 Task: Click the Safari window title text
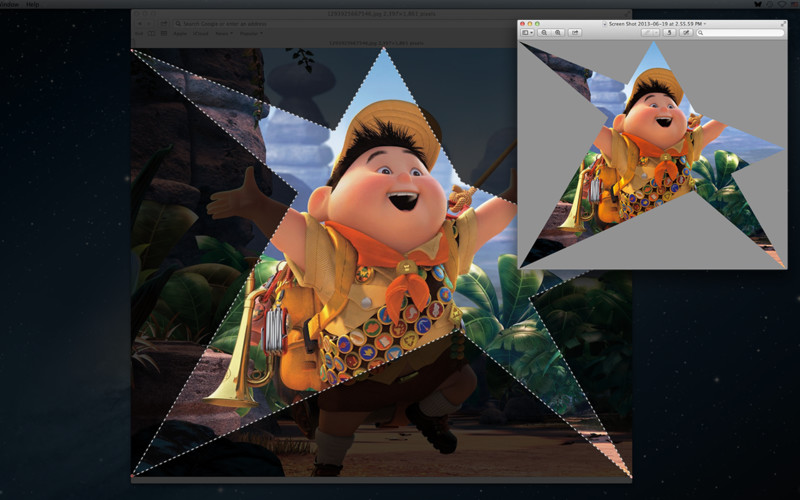tap(381, 14)
